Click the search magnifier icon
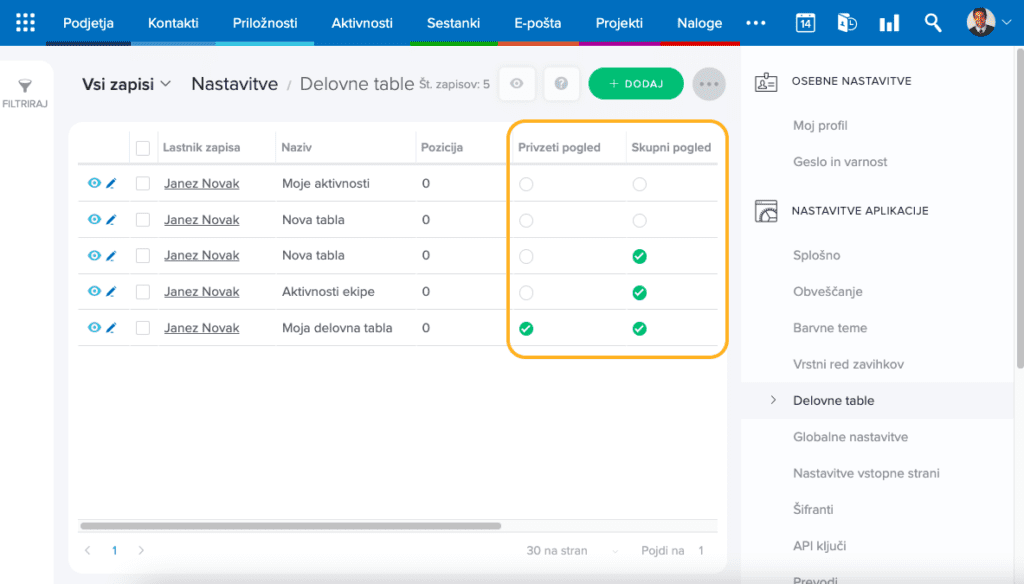Viewport: 1024px width, 584px height. pyautogui.click(x=933, y=23)
